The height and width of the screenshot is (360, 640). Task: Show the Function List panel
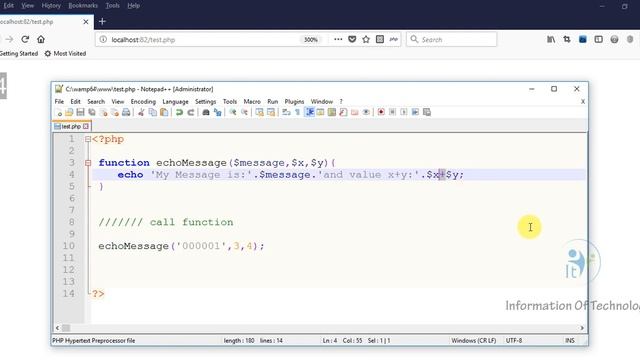(x=343, y=112)
